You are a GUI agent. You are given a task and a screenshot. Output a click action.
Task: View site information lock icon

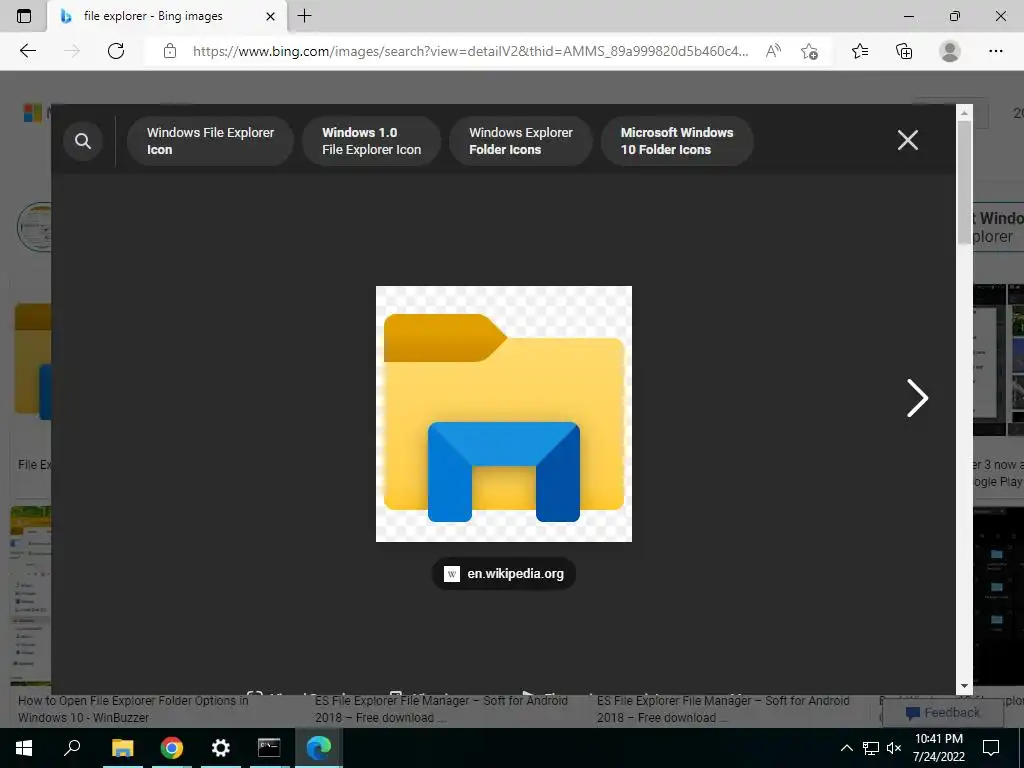tap(170, 51)
